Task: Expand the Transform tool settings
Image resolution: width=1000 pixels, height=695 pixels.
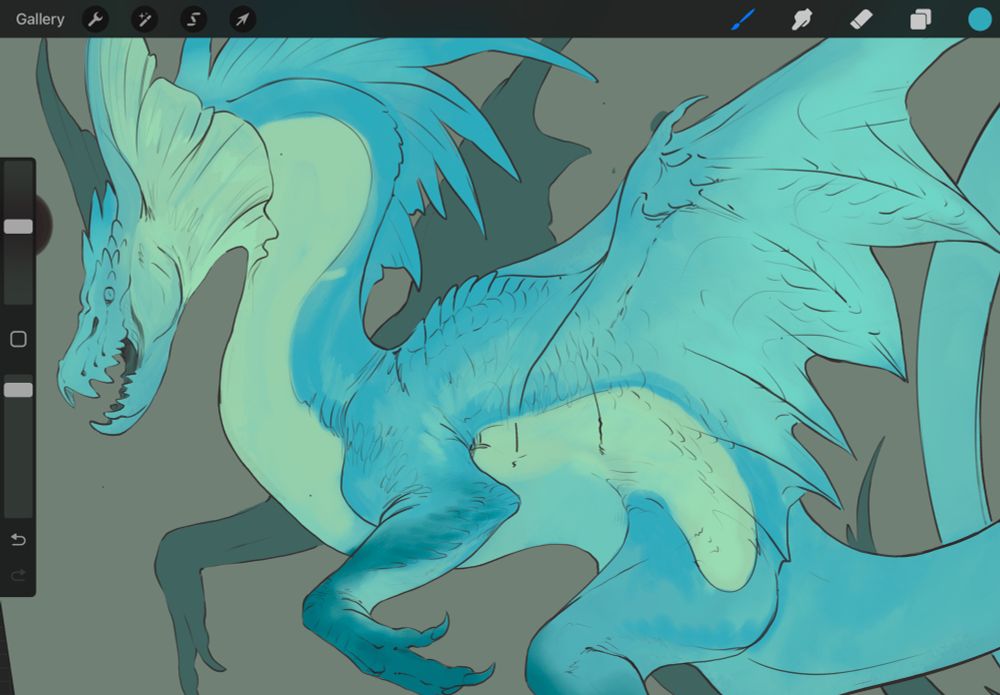Action: pyautogui.click(x=240, y=19)
